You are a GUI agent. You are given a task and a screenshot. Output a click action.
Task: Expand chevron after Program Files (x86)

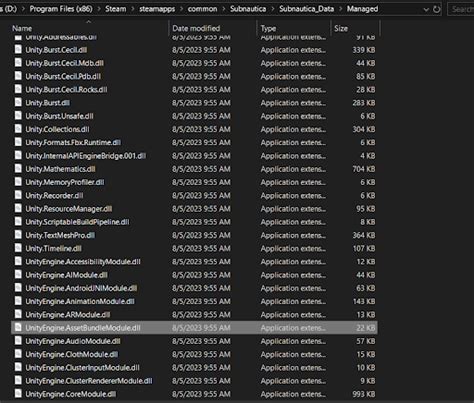tap(99, 9)
